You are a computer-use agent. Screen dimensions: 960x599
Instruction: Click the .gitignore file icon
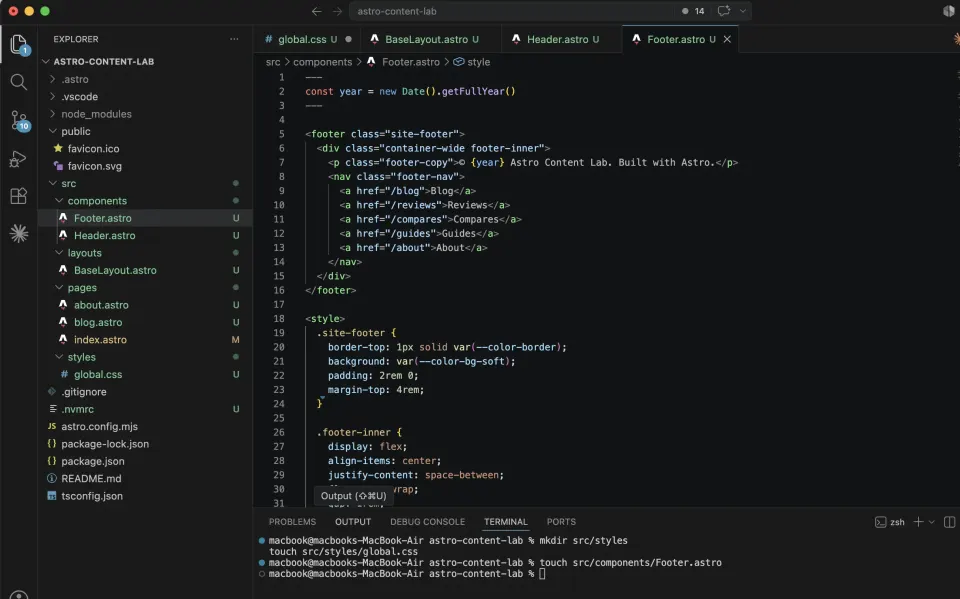(x=52, y=391)
